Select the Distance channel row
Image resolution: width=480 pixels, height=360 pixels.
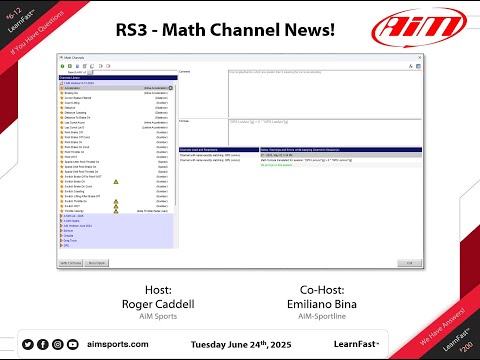coord(117,108)
